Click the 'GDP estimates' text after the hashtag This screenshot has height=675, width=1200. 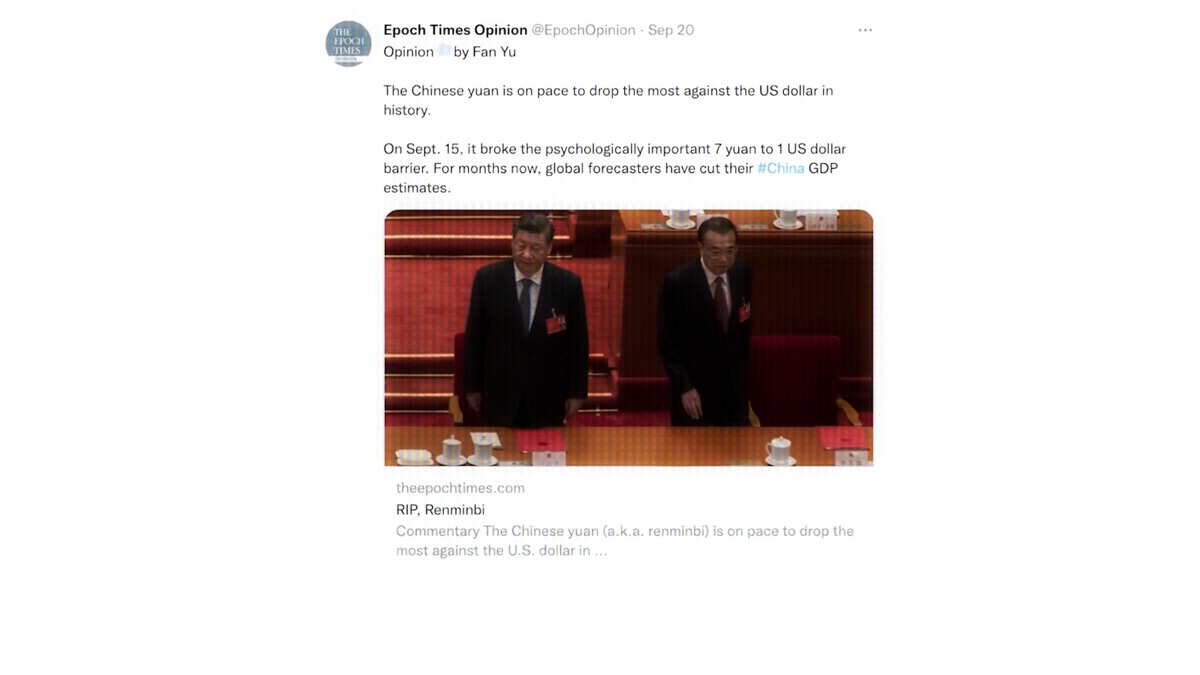611,178
